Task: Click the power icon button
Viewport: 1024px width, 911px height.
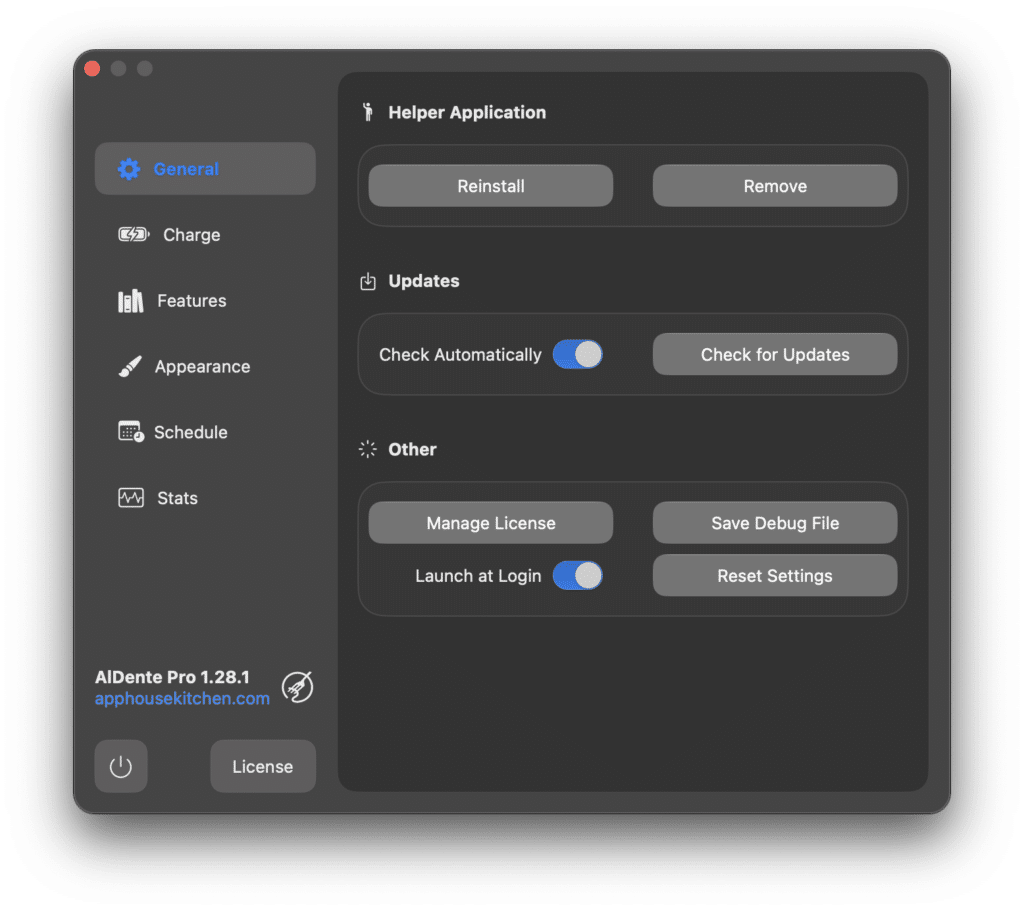Action: pos(121,767)
